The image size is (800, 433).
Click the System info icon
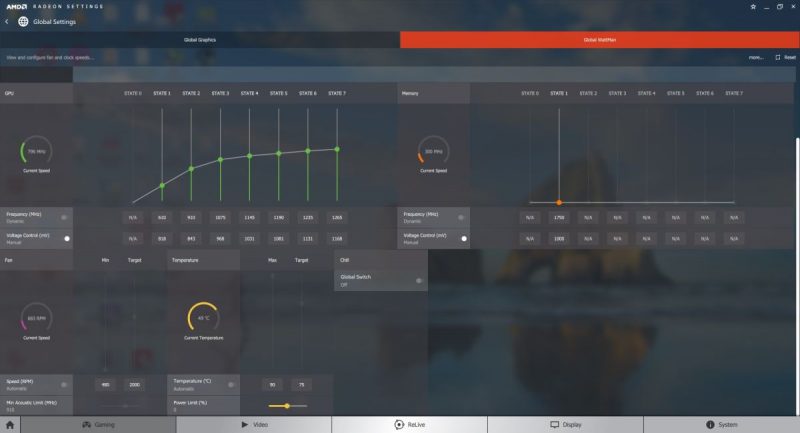pyautogui.click(x=710, y=424)
